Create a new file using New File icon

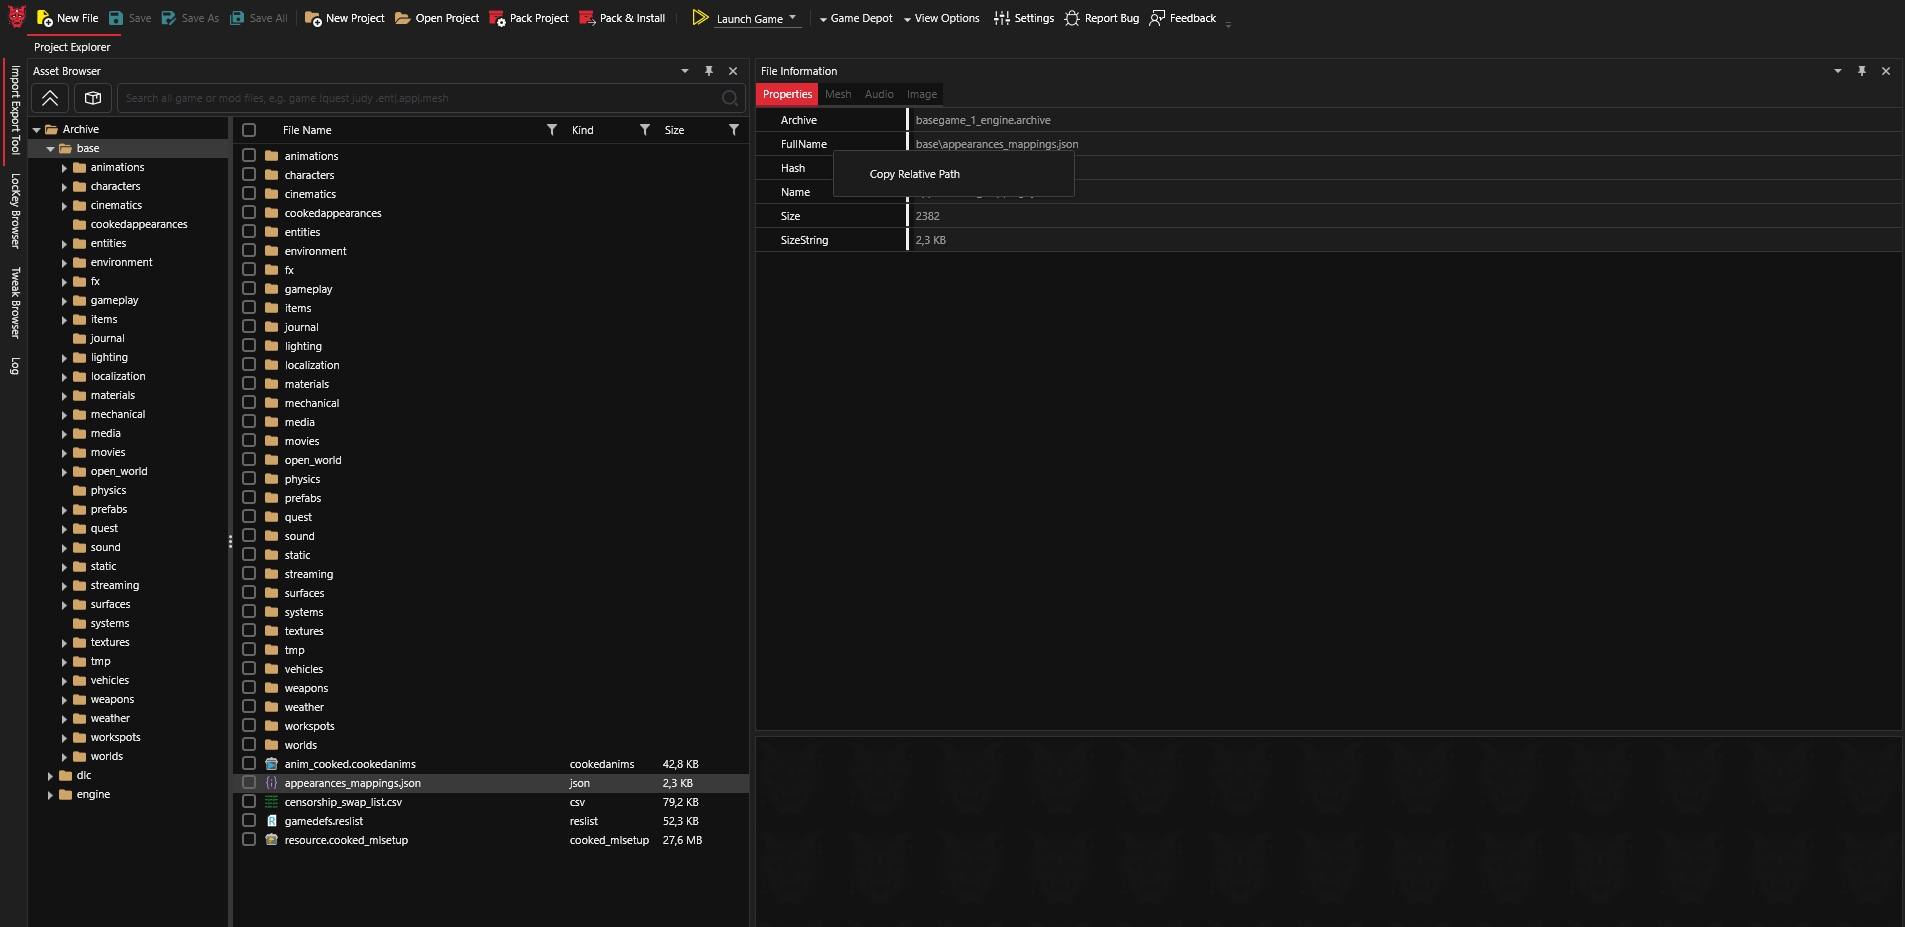pos(45,17)
